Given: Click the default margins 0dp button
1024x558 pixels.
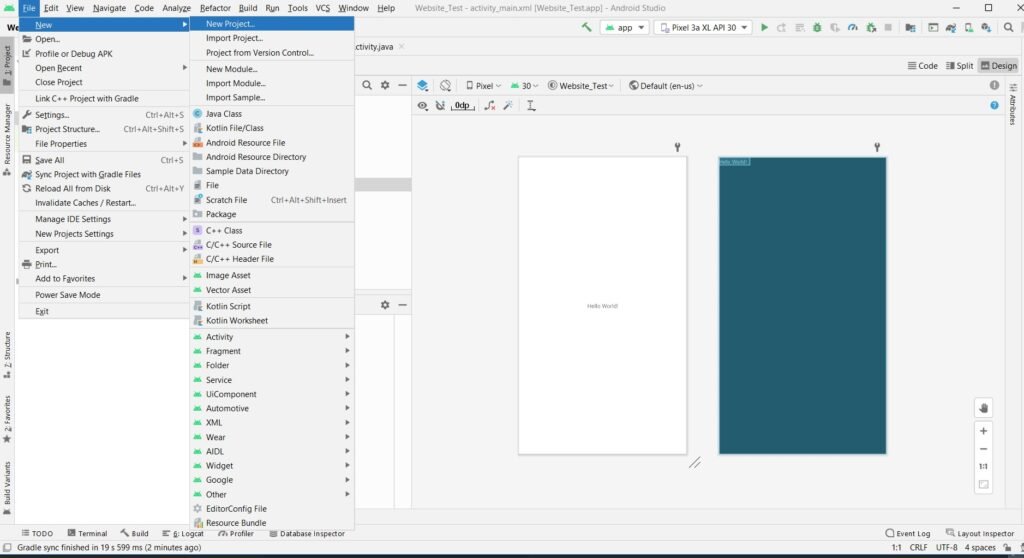Looking at the screenshot, I should click(x=462, y=105).
